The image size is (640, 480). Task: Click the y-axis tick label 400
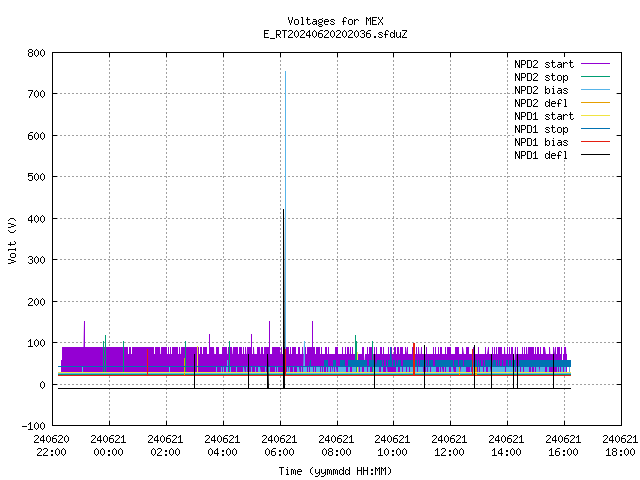click(36, 219)
